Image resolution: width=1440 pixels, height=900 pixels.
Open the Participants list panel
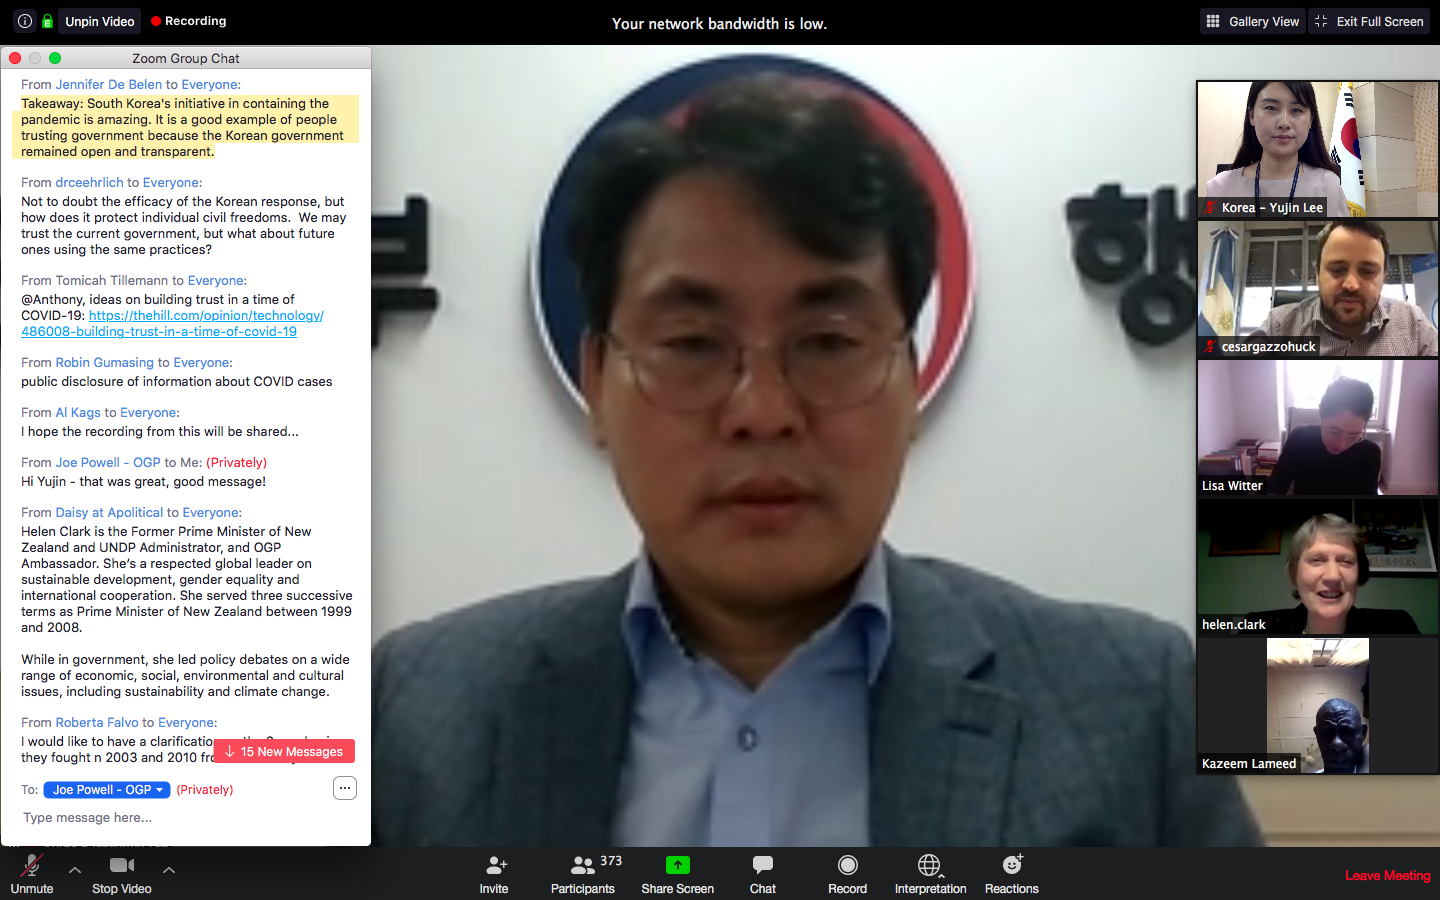583,866
